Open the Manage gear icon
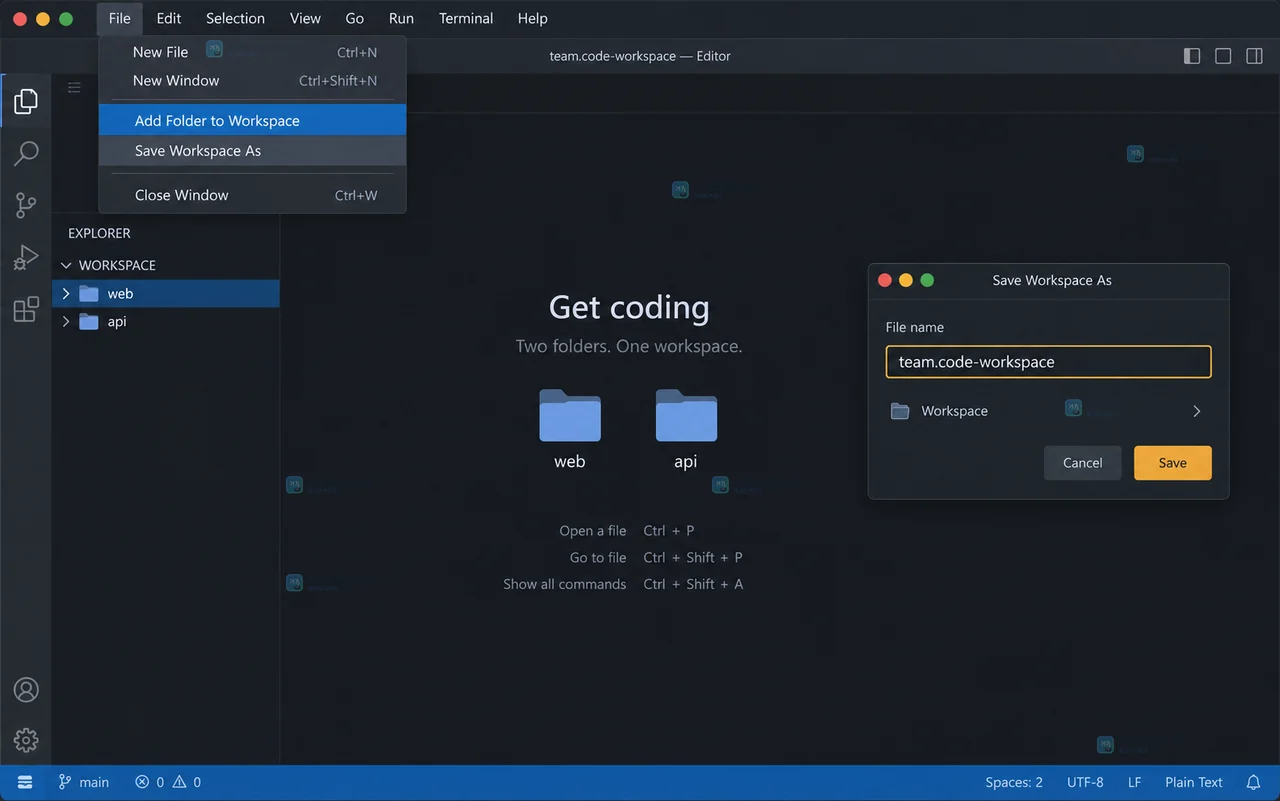This screenshot has height=801, width=1280. [x=26, y=740]
